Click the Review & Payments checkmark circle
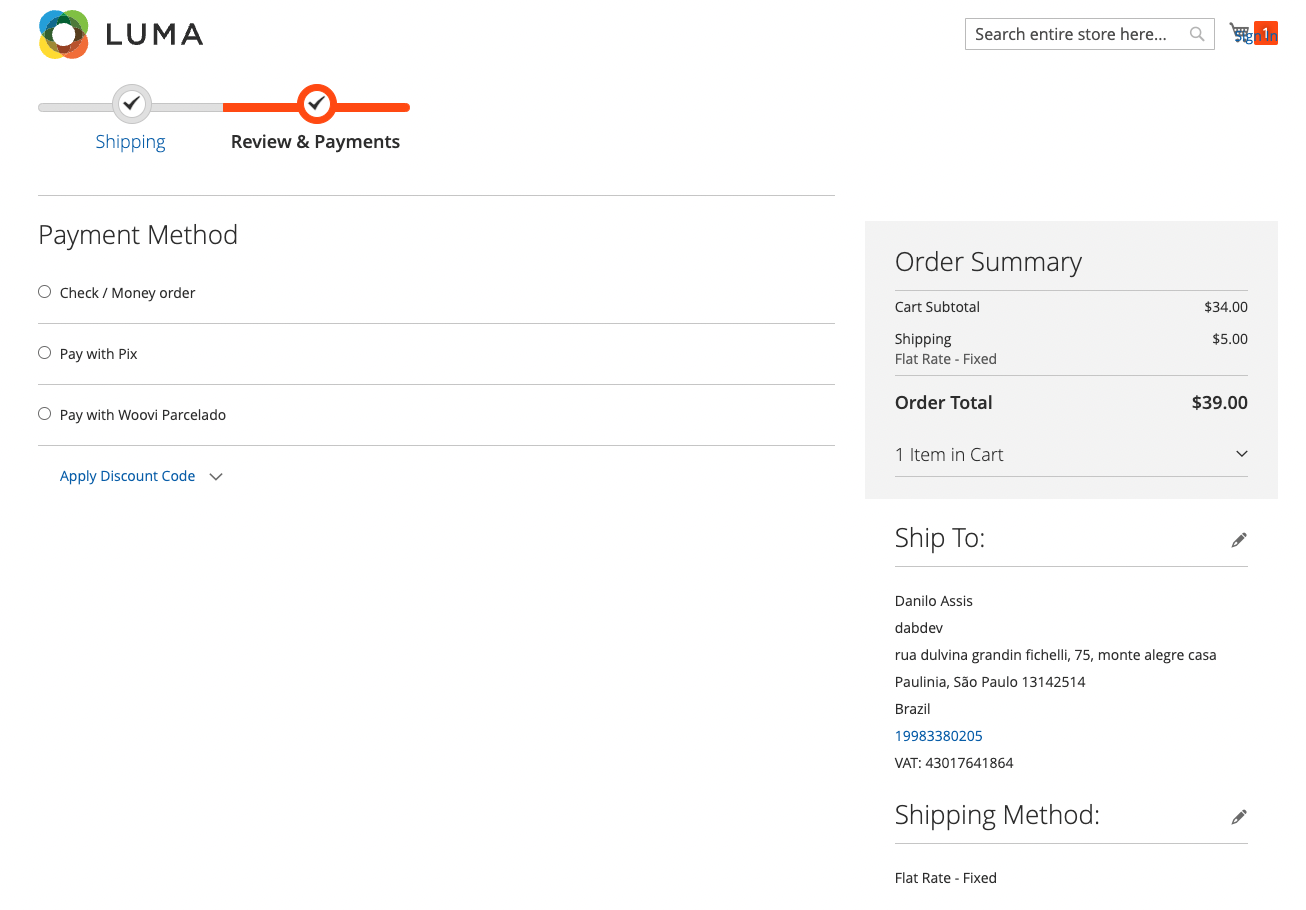 pos(316,103)
